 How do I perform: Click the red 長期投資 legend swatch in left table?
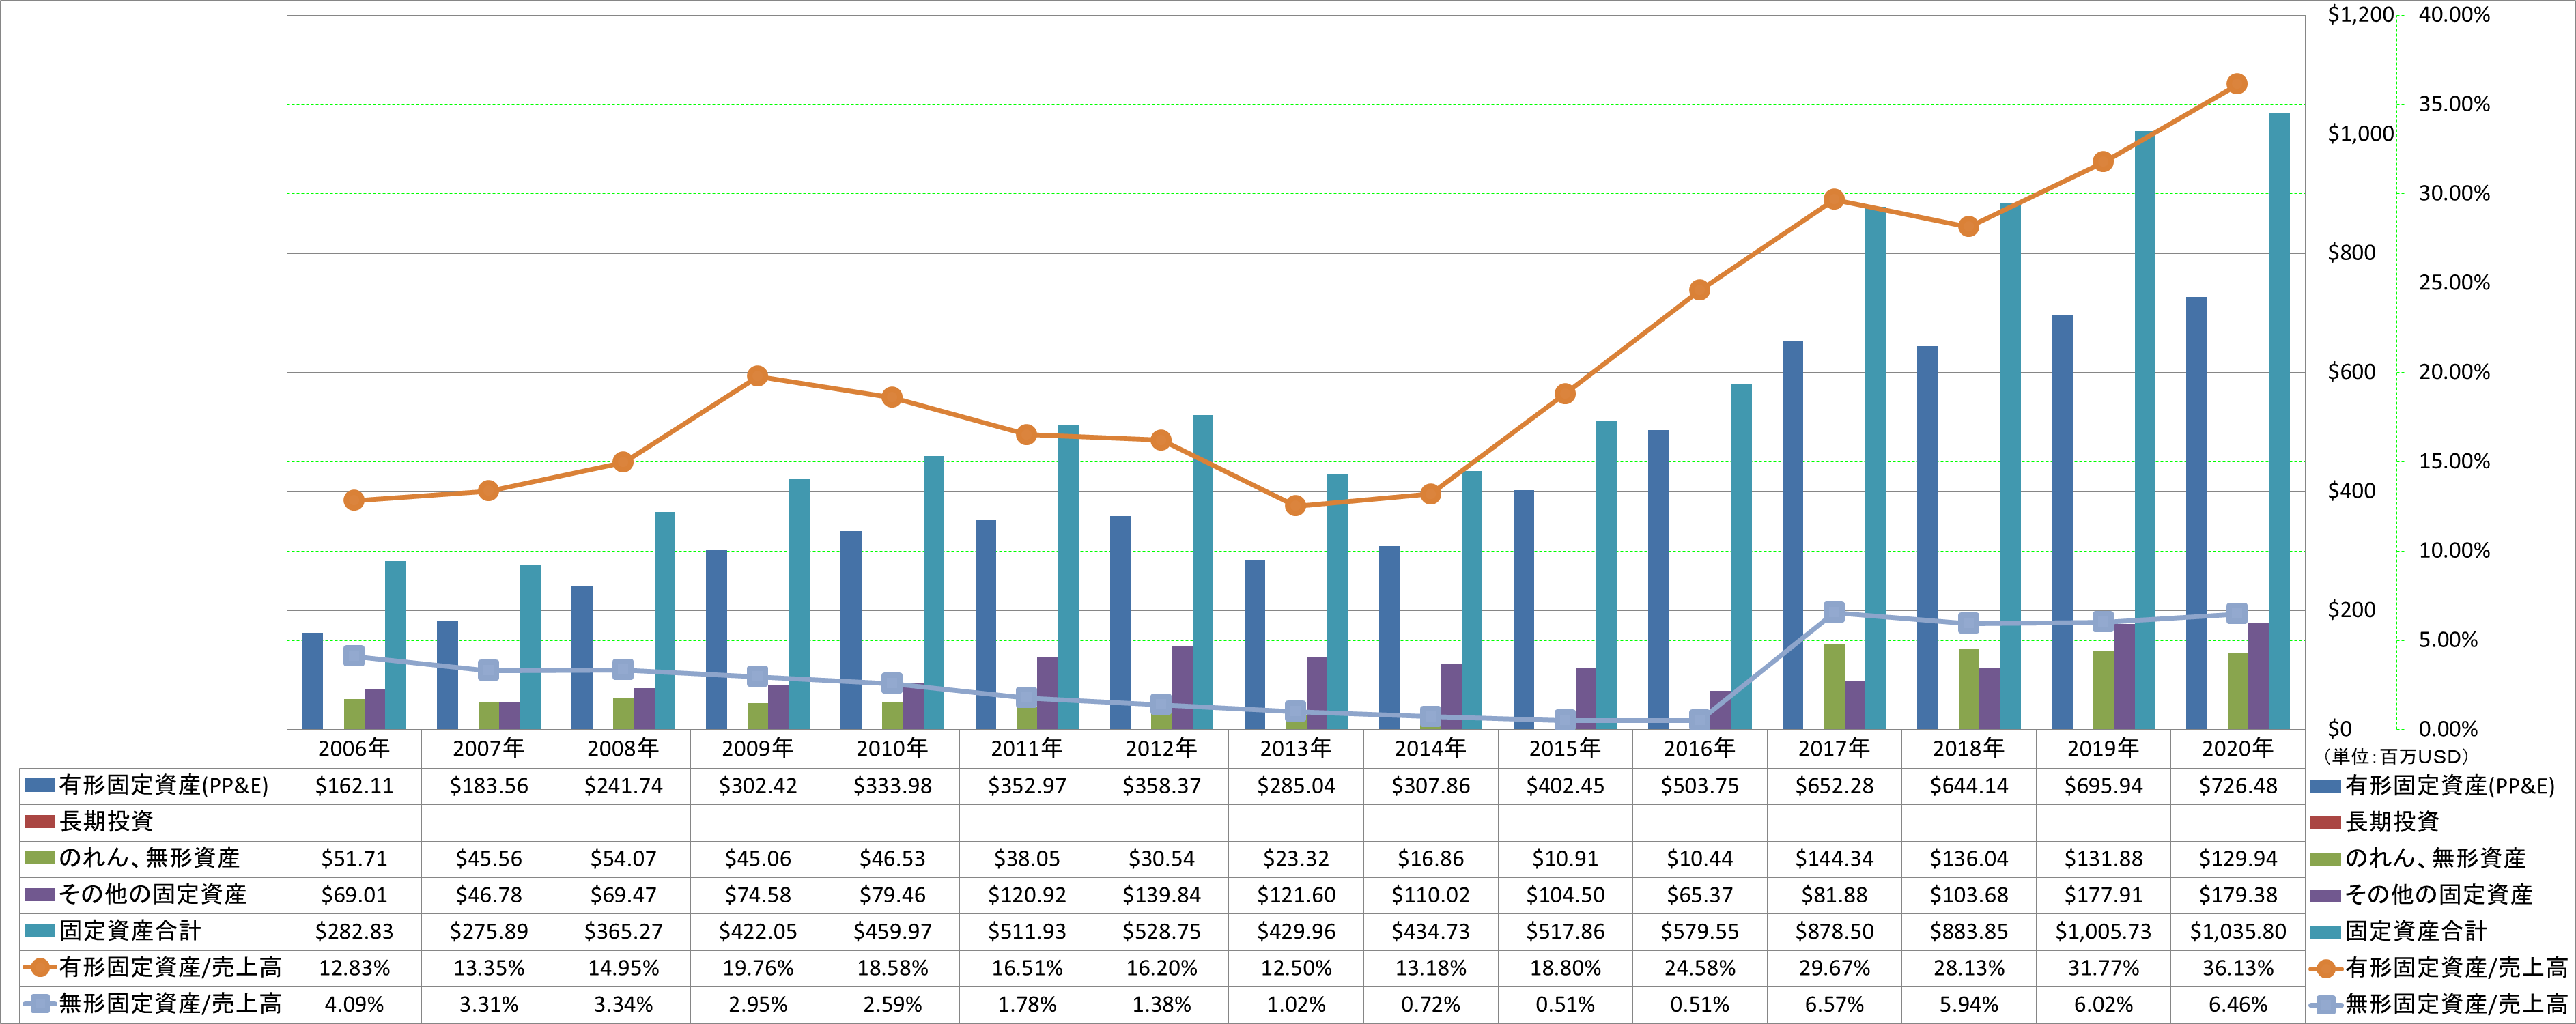(39, 822)
